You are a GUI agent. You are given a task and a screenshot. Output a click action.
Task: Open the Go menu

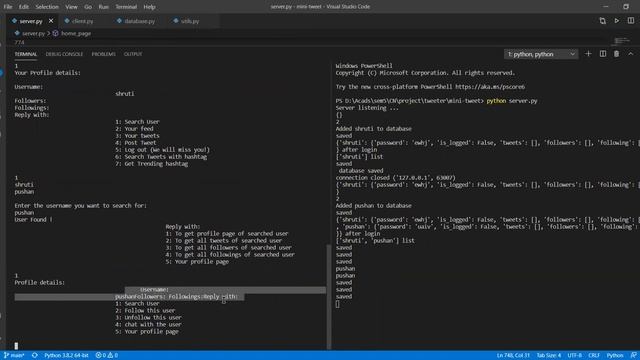[x=88, y=7]
